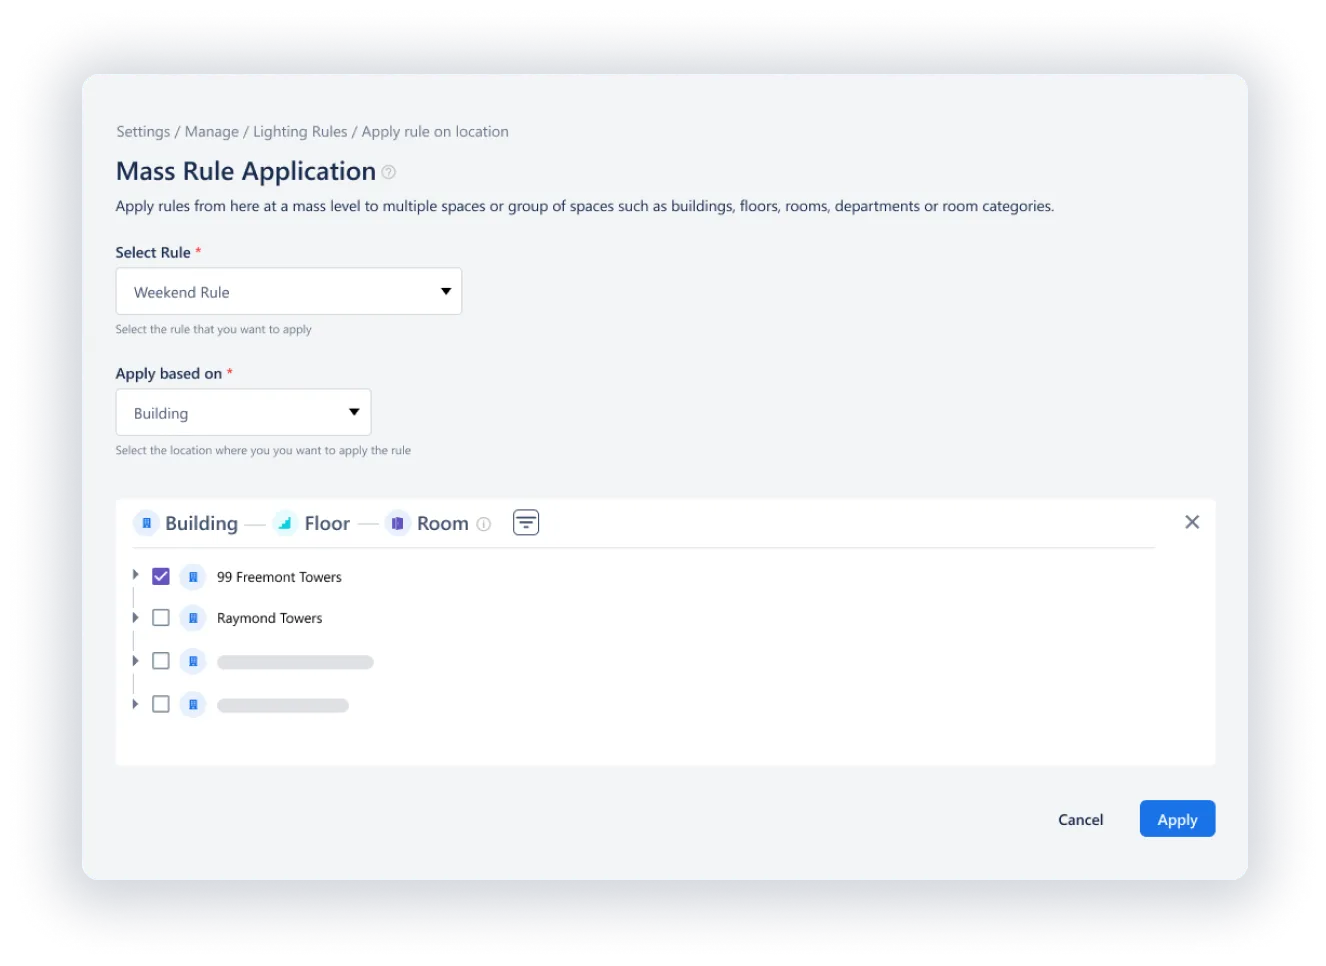Click the Building icon in the hierarchy legend
Viewport: 1326px width, 966px height.
(x=146, y=522)
